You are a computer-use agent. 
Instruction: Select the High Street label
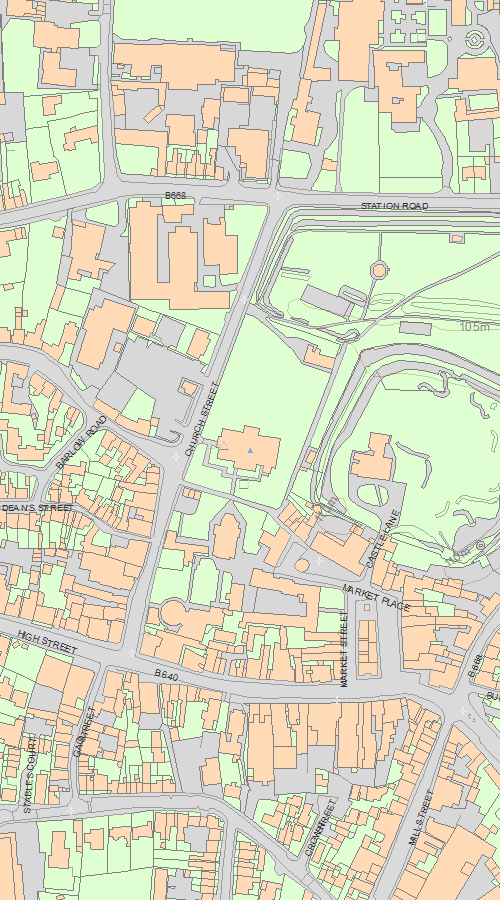click(x=47, y=642)
